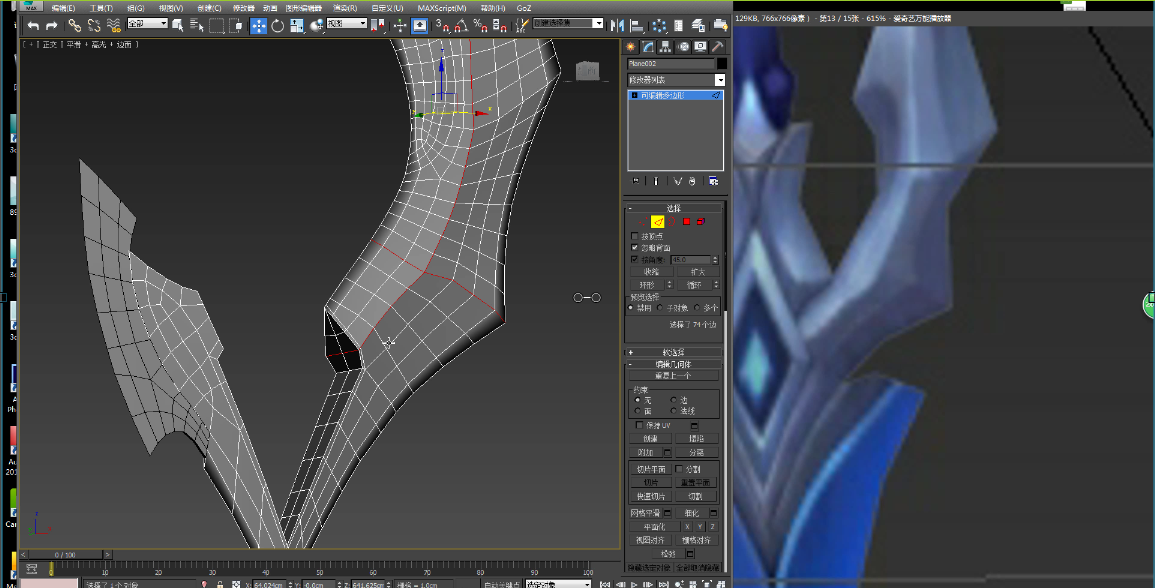Open the 全部 selection filter dropdown
The height and width of the screenshot is (588, 1155).
pos(147,24)
